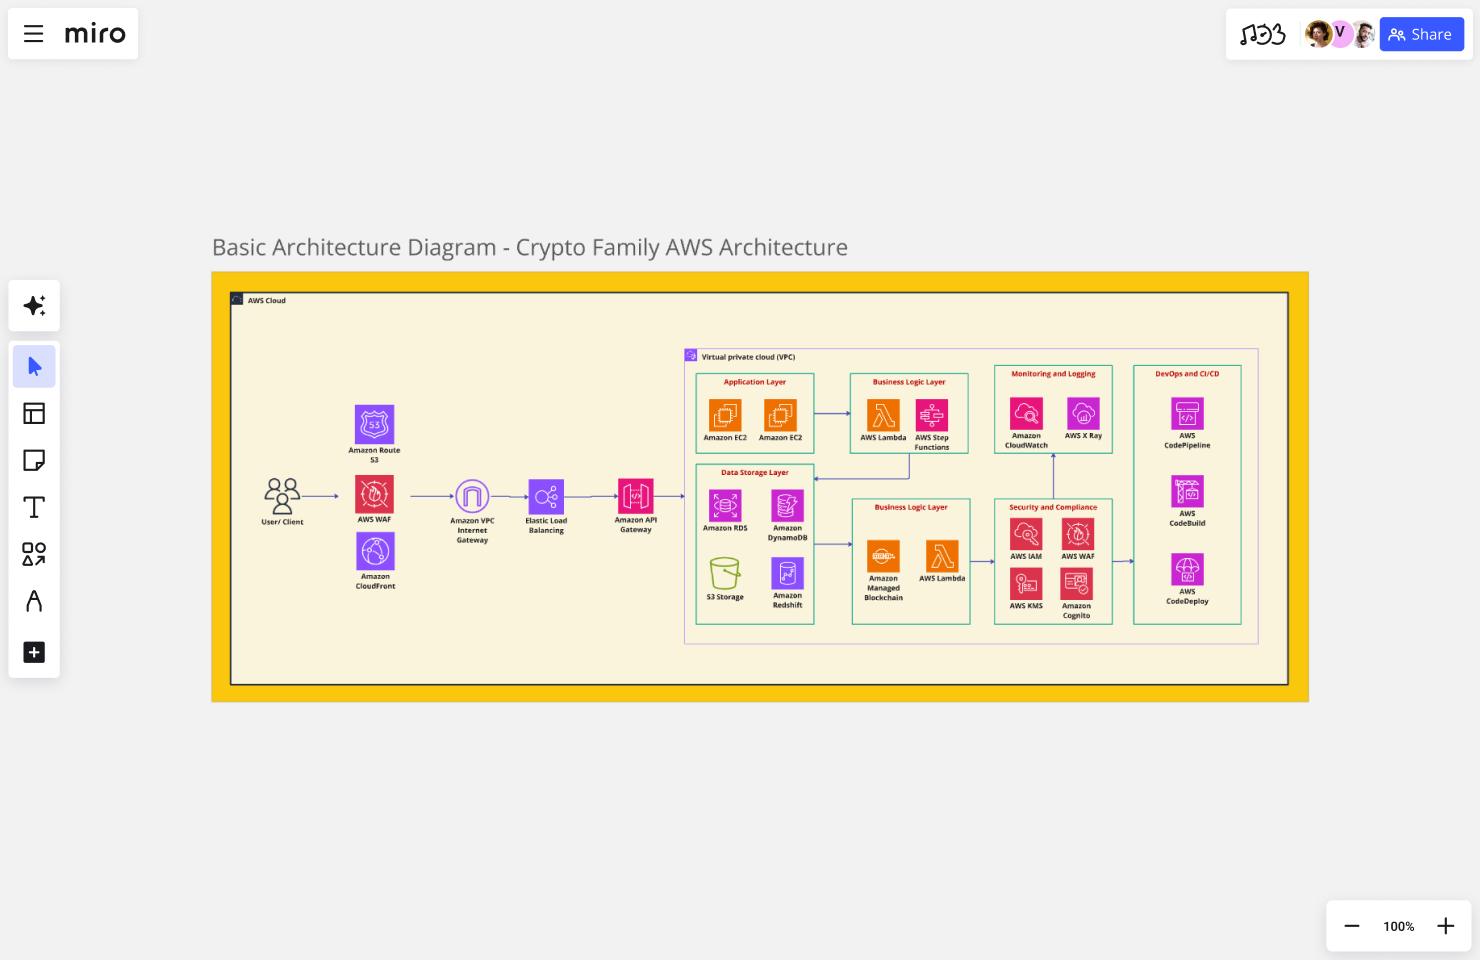Select the first Amazon EC2 icon
Screen dimensions: 1480x960
click(725, 415)
